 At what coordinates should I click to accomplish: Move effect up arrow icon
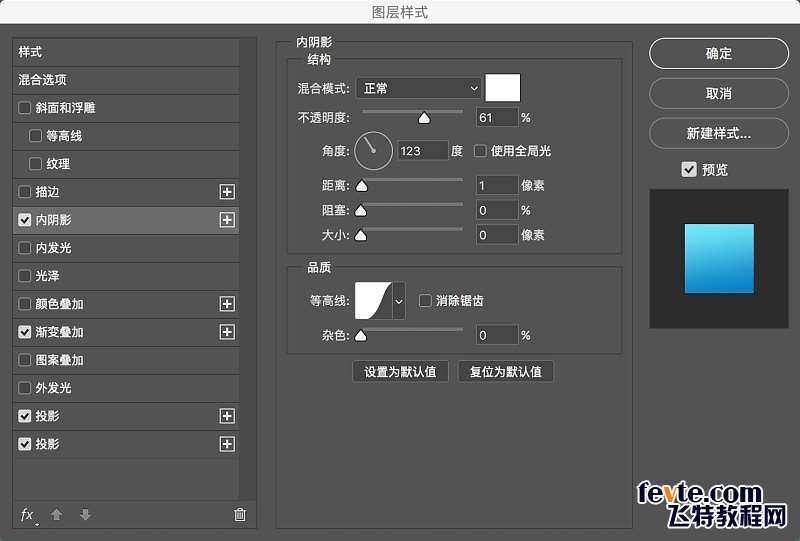pyautogui.click(x=57, y=514)
